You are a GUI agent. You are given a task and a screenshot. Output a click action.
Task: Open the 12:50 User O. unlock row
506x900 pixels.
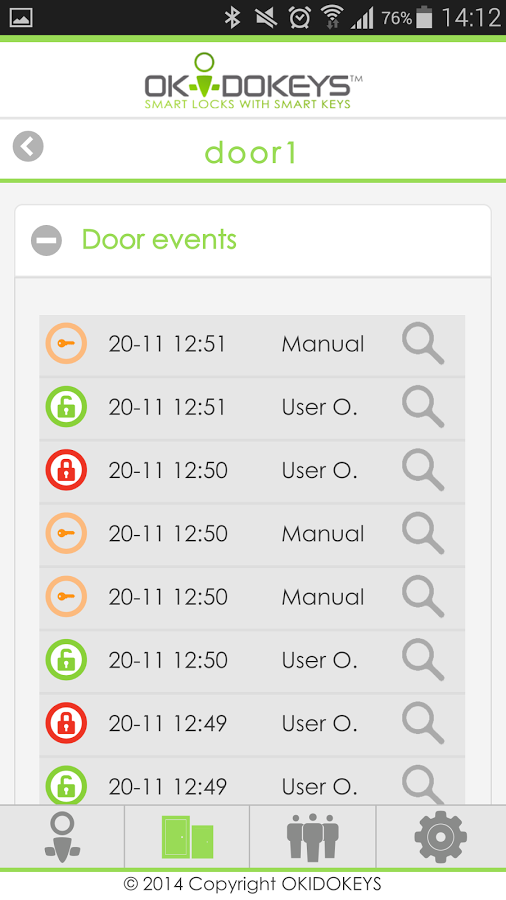(x=252, y=660)
